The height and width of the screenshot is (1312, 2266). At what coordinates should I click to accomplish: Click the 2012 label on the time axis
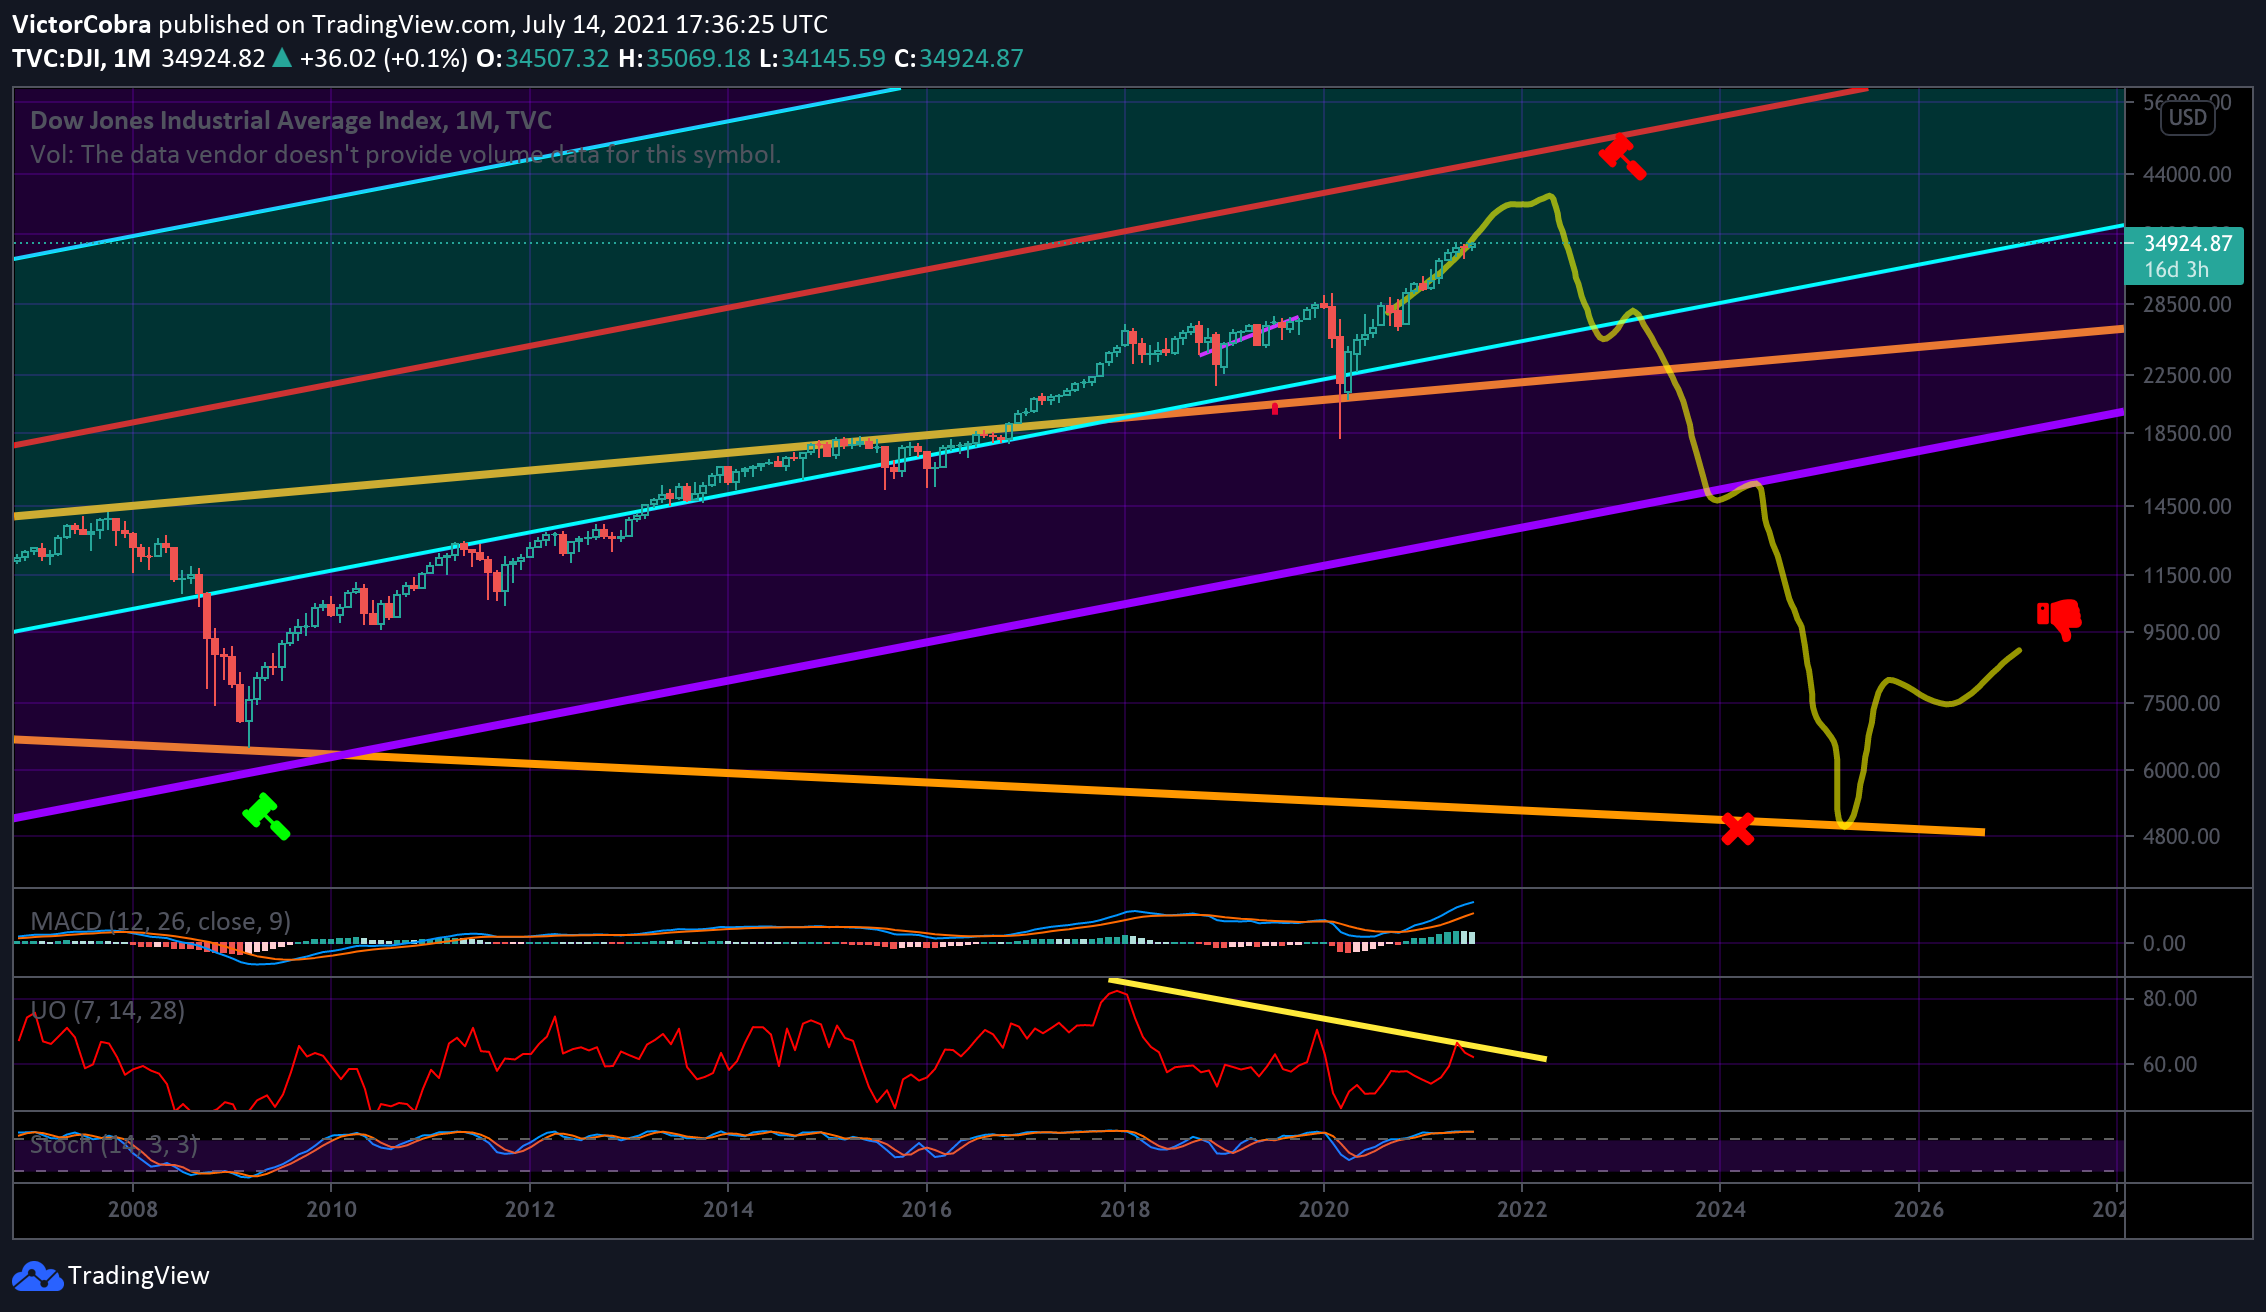(530, 1209)
